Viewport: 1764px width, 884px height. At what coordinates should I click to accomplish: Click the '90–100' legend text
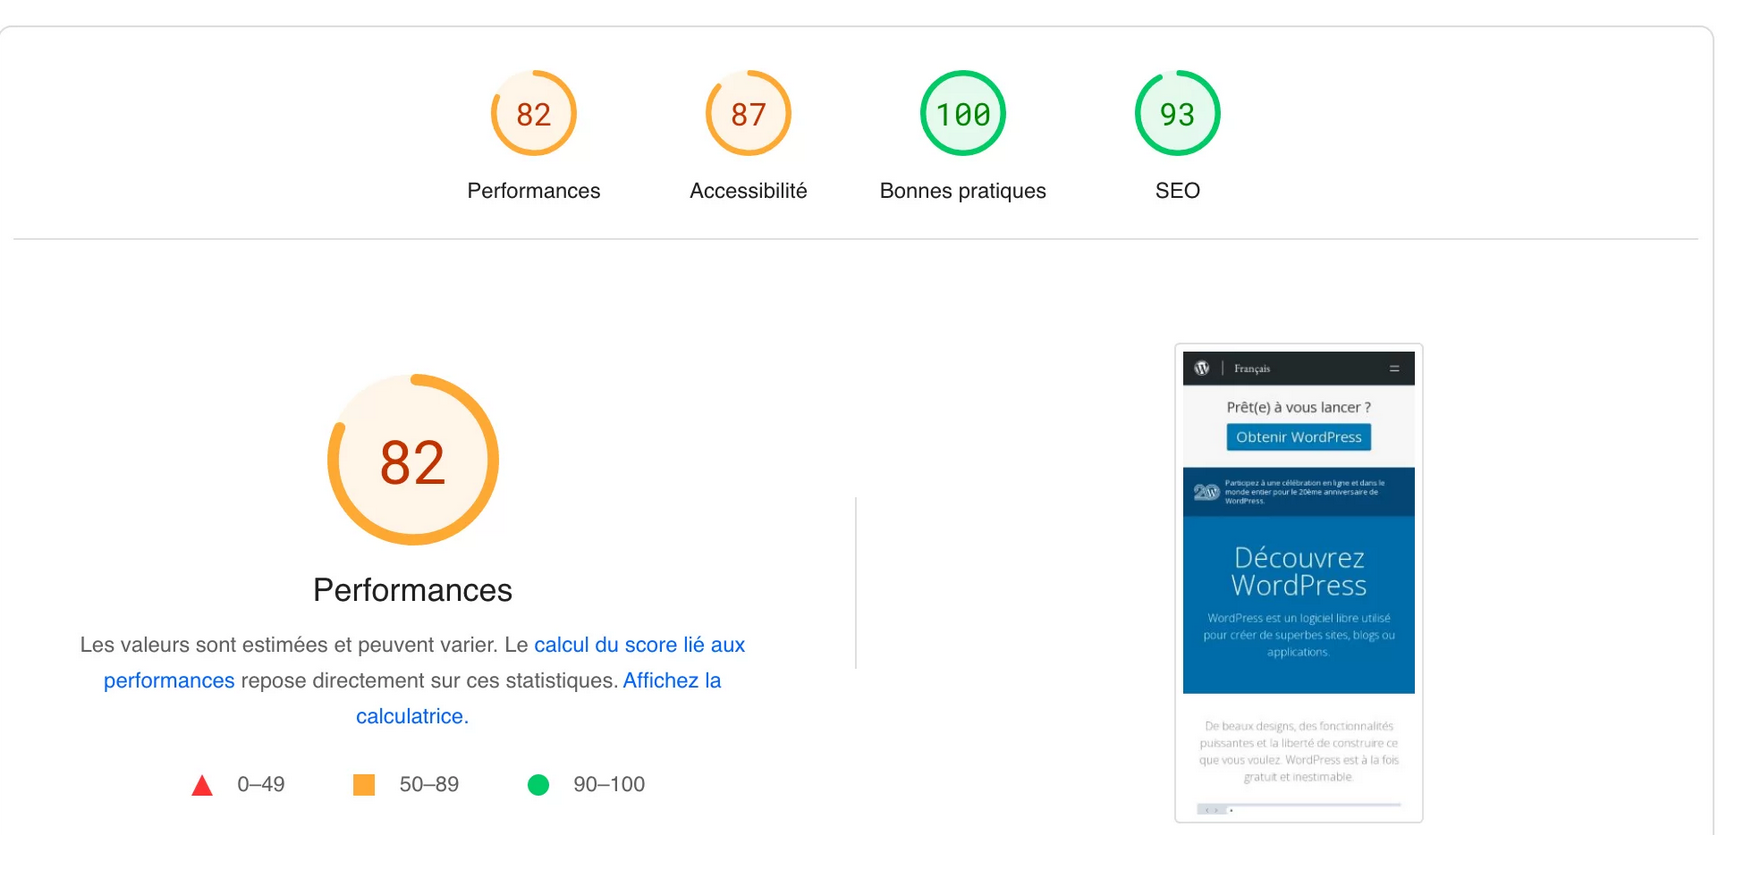pos(609,785)
